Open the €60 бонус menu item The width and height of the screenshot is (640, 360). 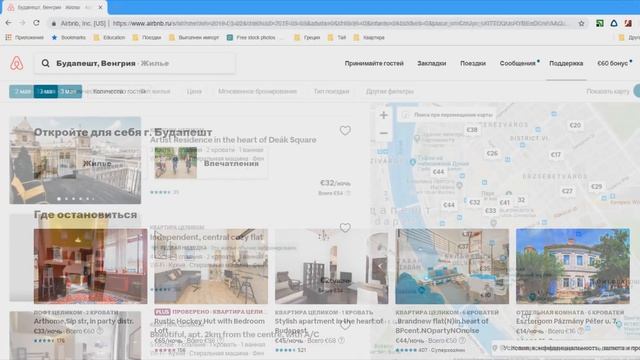click(x=612, y=63)
